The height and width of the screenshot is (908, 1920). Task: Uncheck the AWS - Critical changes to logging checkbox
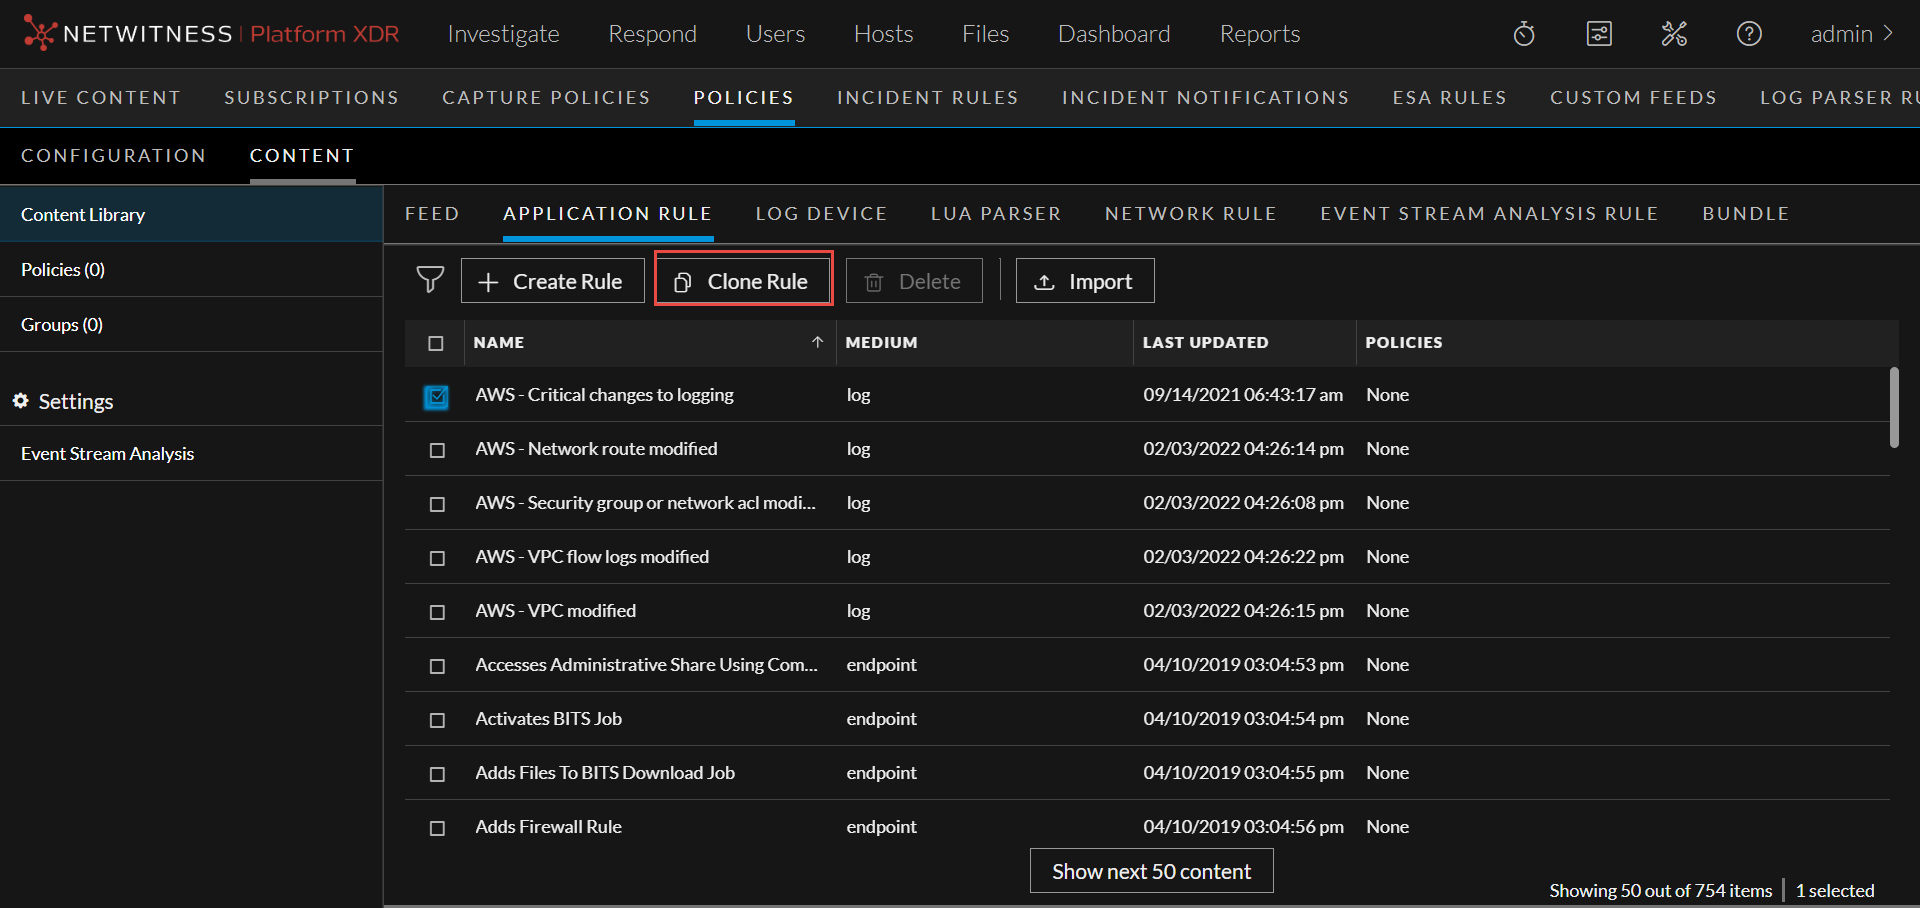pos(436,396)
